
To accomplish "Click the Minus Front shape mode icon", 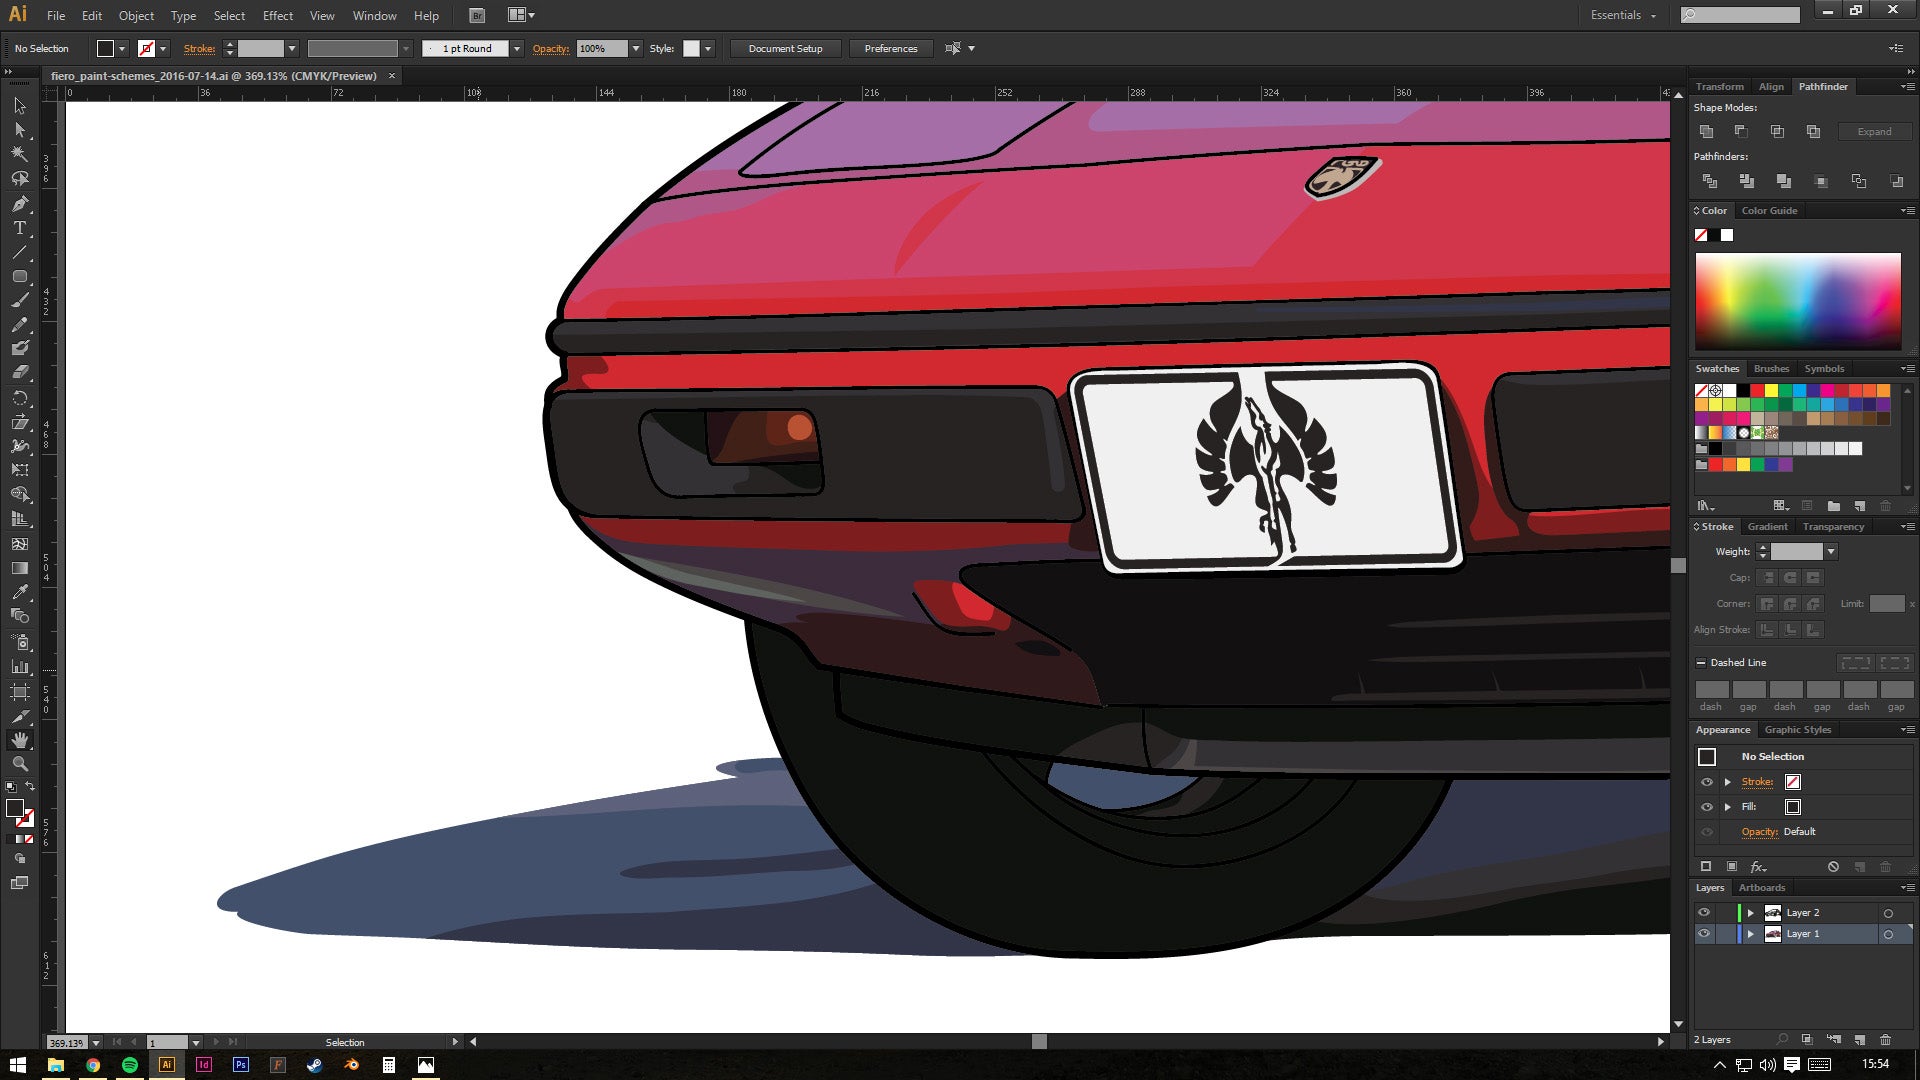I will (1741, 131).
